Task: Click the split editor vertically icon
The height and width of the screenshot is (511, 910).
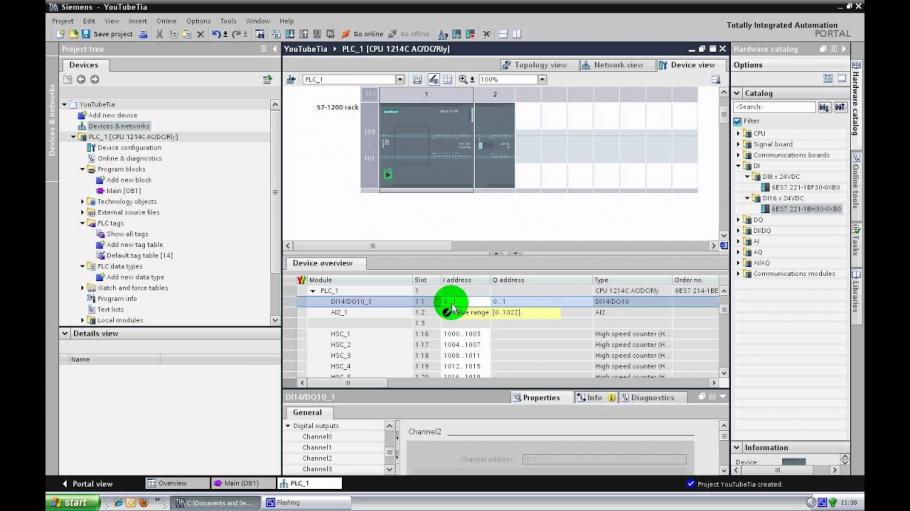Action: [517, 34]
